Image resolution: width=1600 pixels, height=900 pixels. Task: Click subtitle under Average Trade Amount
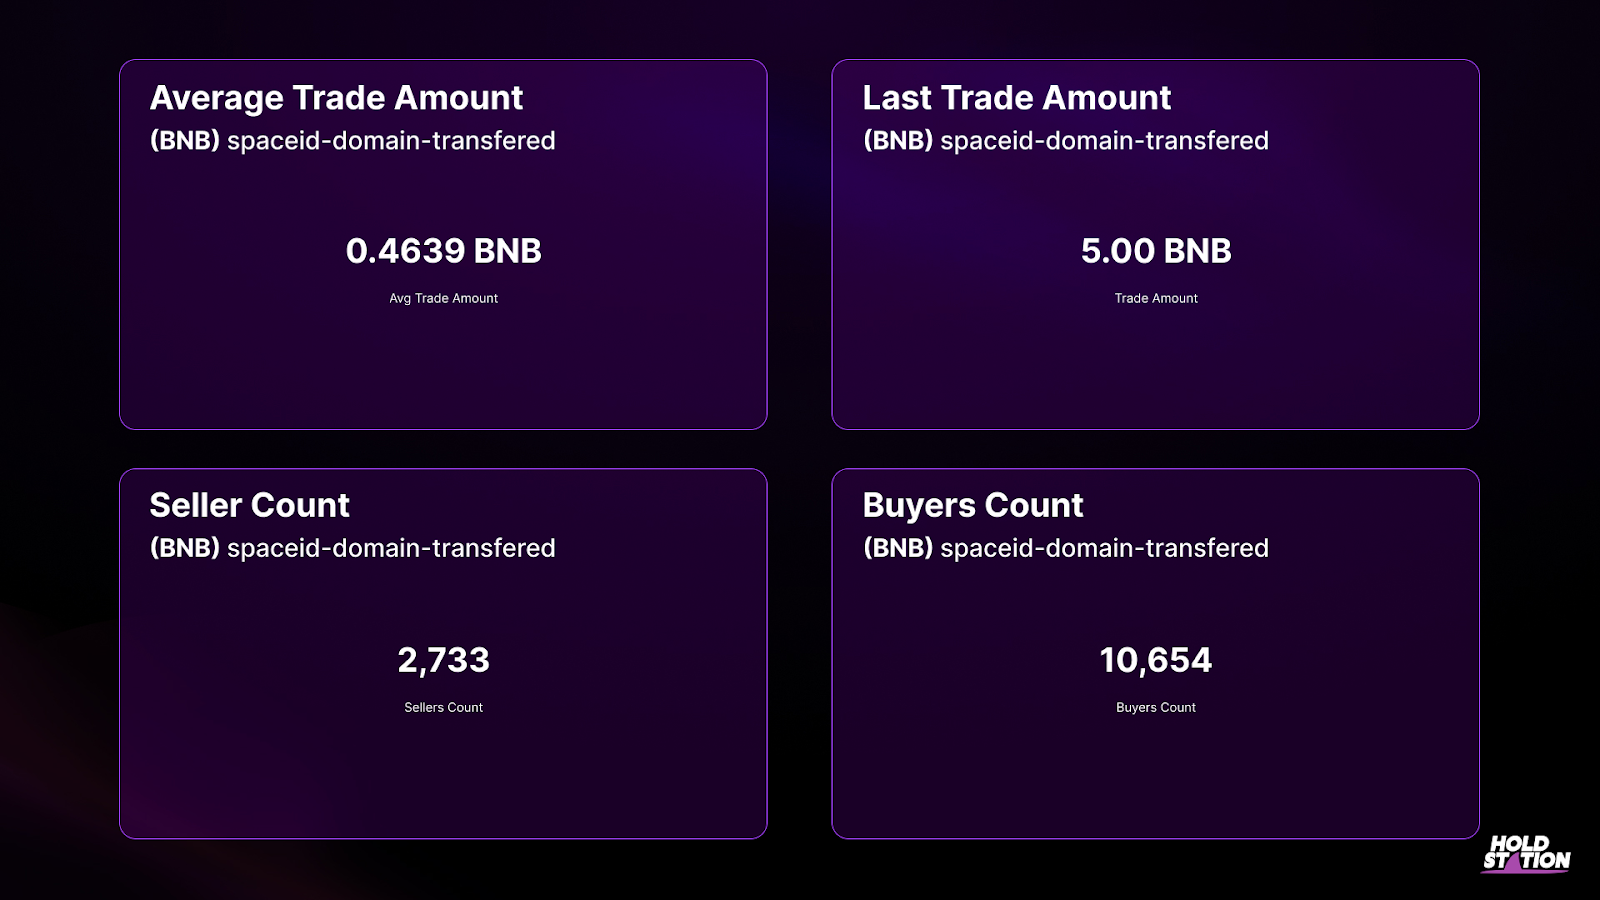(x=352, y=141)
